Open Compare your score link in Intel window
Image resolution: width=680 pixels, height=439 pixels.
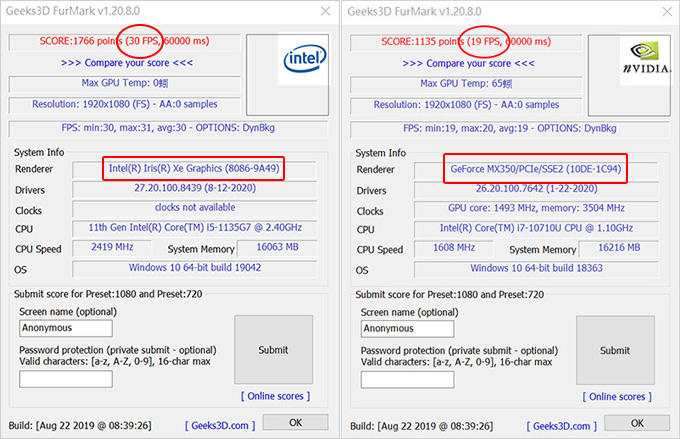[x=127, y=63]
